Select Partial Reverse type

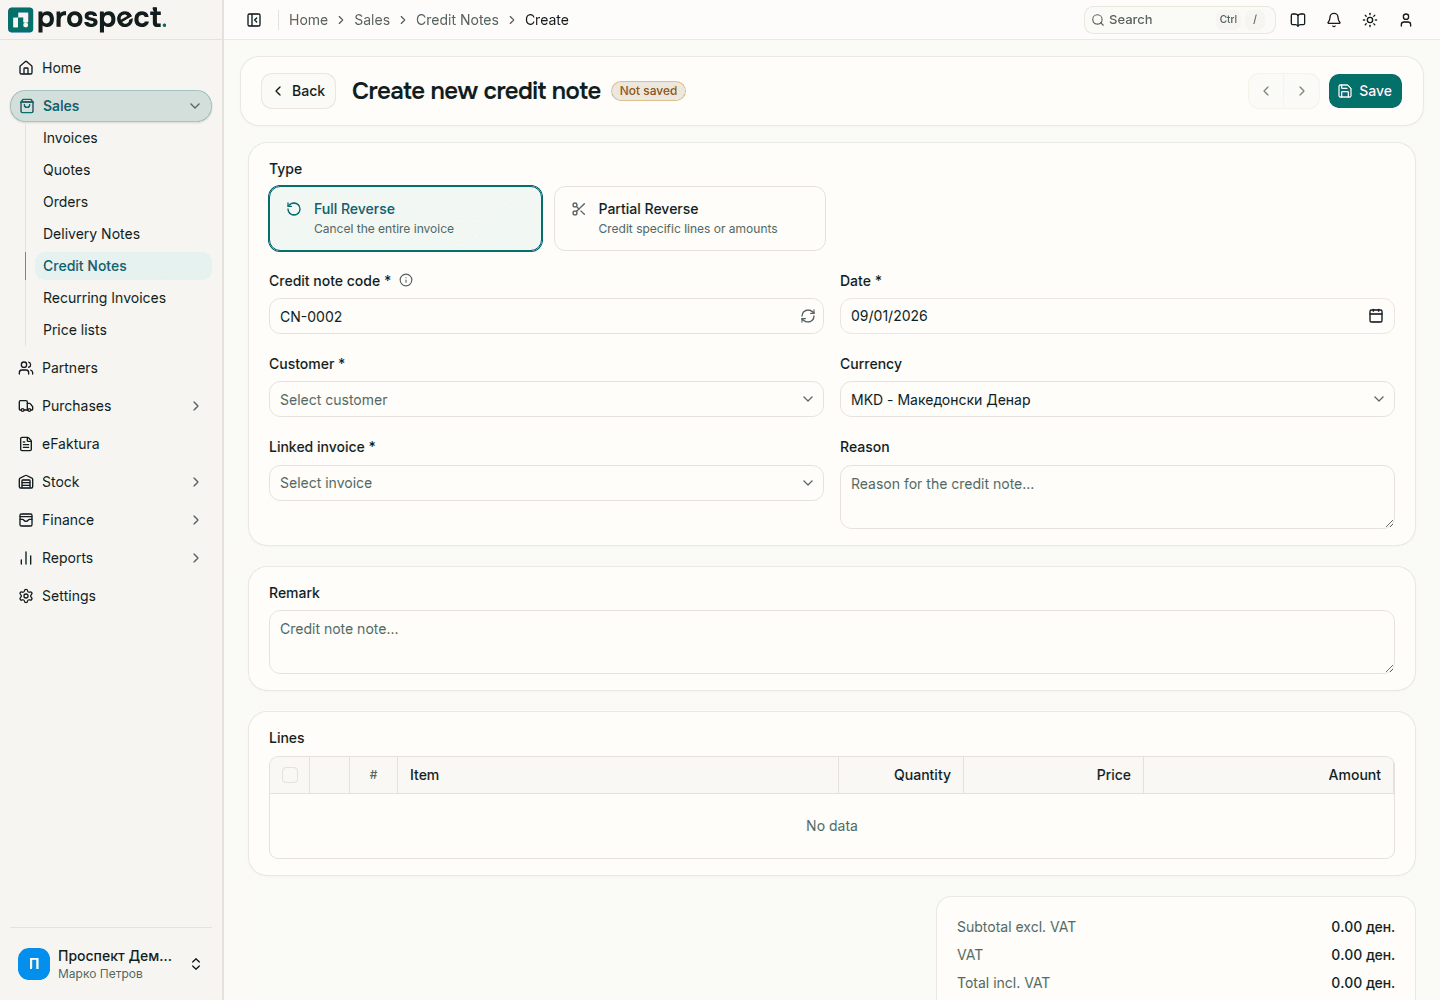pos(690,218)
